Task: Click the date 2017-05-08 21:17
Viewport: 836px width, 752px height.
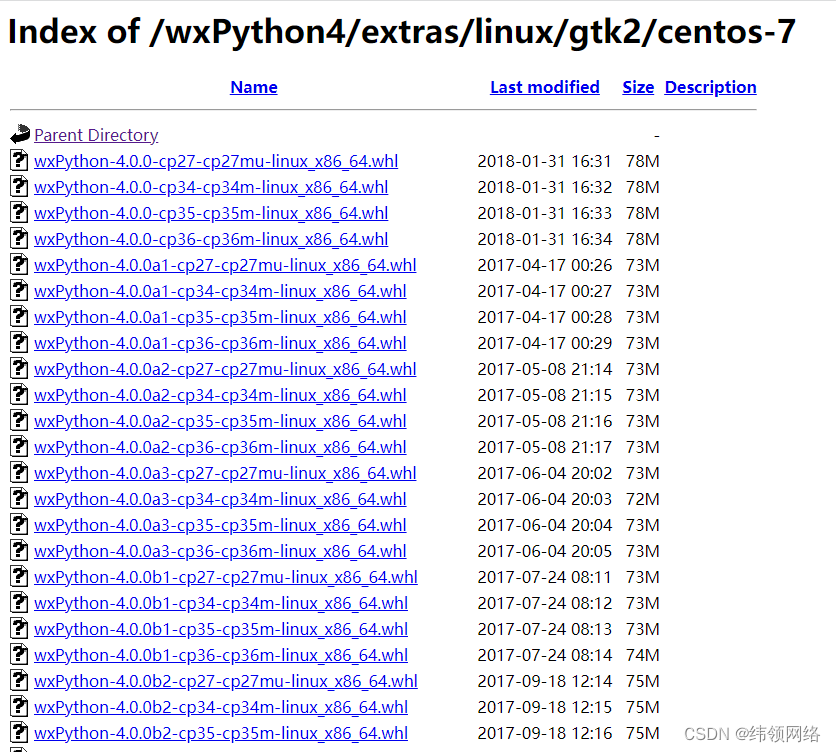Action: tap(544, 447)
